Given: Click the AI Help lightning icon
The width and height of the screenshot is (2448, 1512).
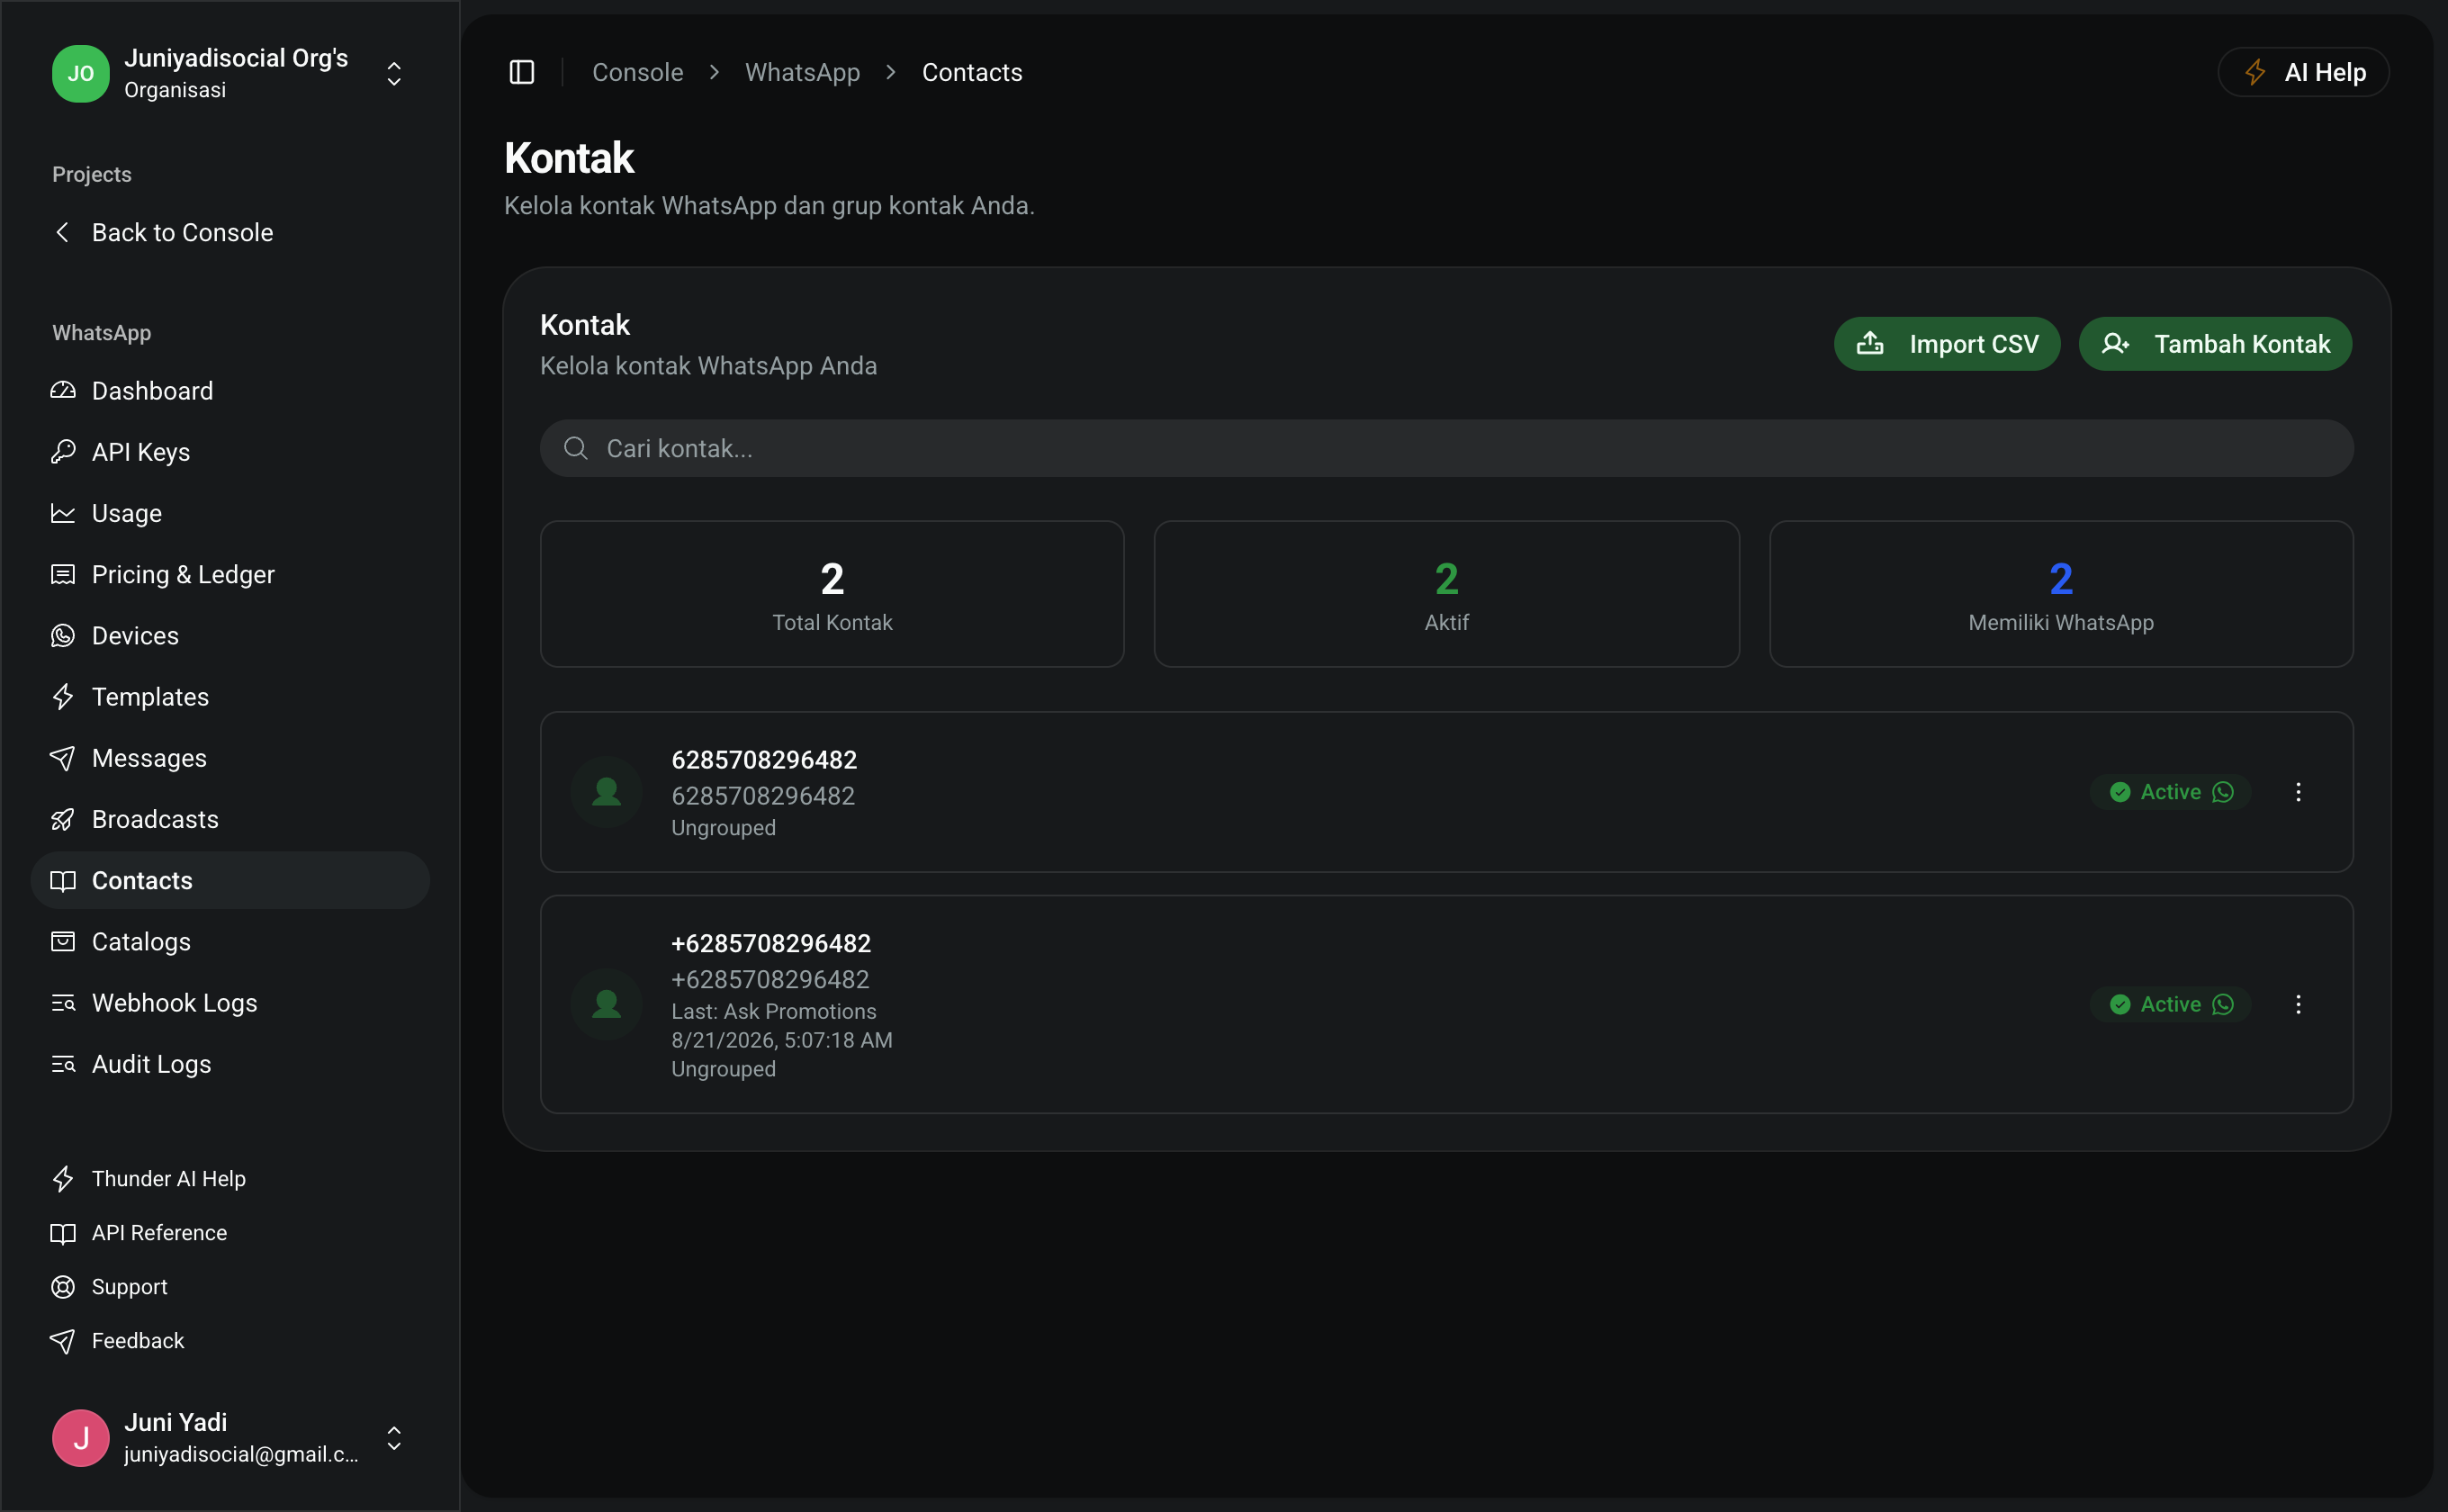Looking at the screenshot, I should tap(2255, 72).
